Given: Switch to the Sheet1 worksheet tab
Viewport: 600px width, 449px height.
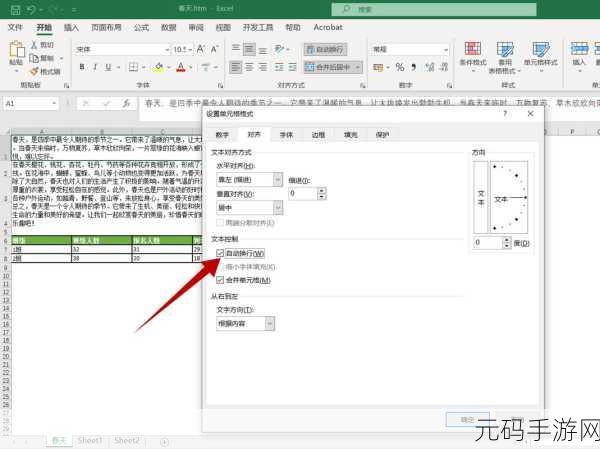Looking at the screenshot, I should [x=90, y=441].
